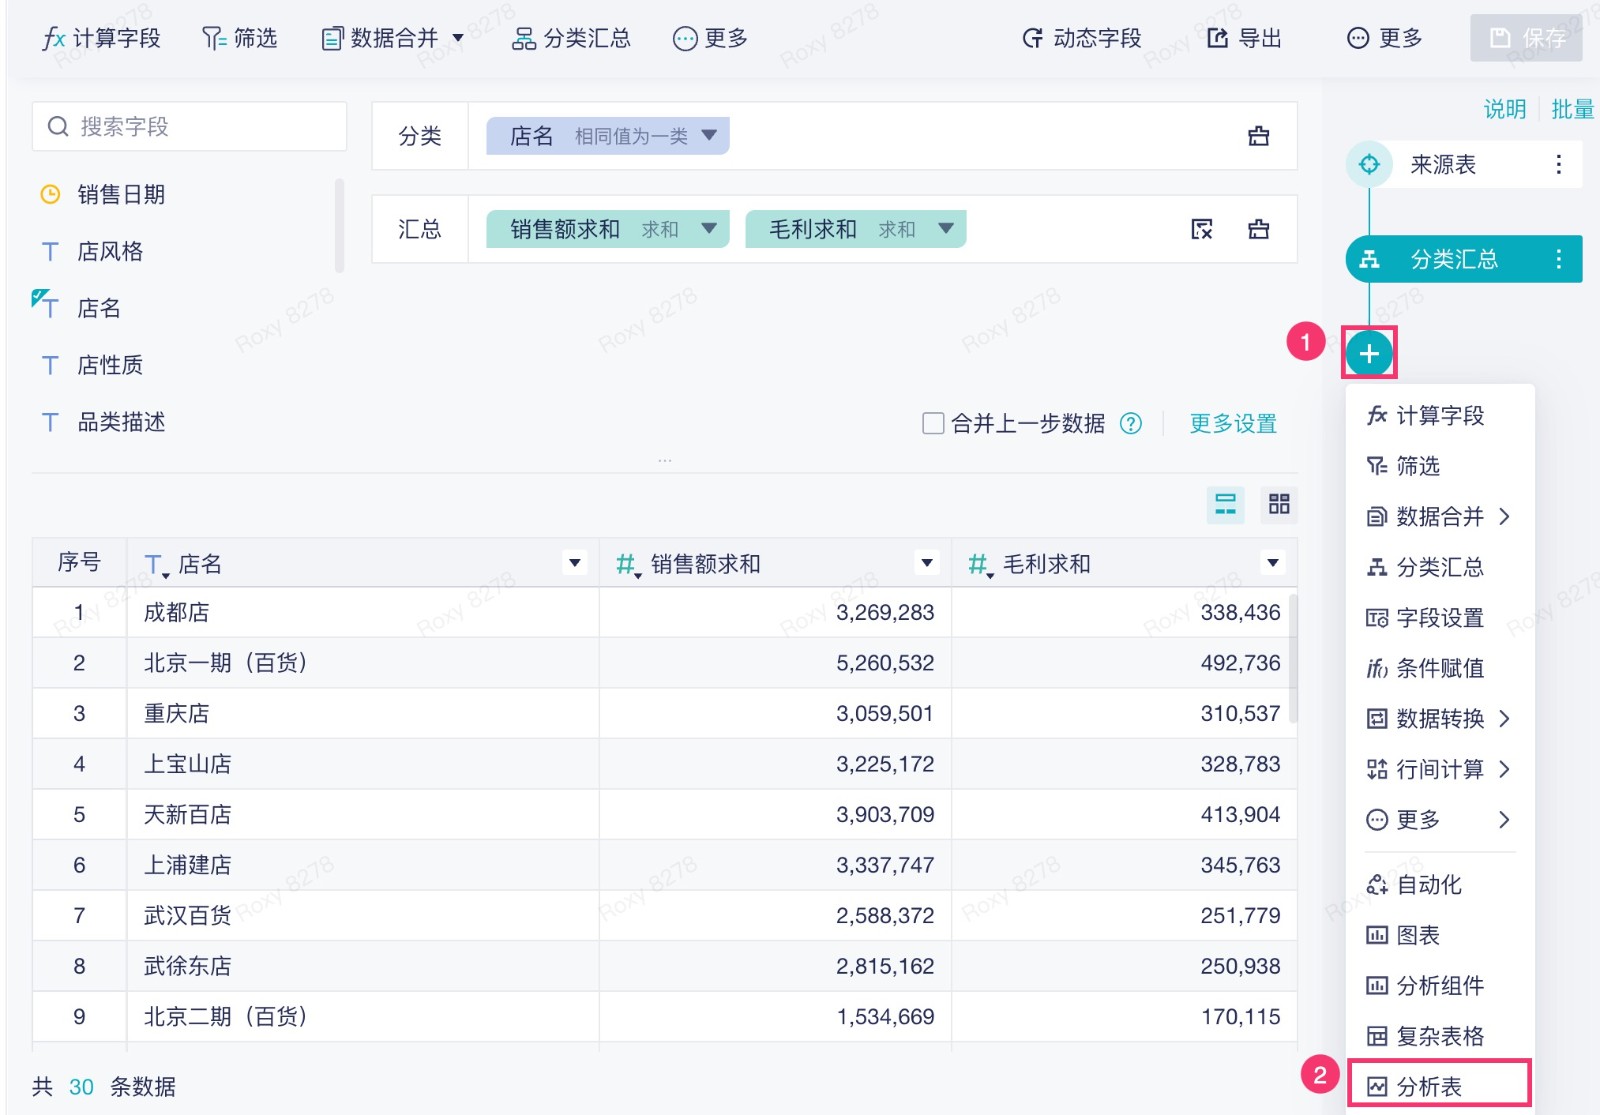Open the 销售额求和 aggregation dropdown

(709, 228)
